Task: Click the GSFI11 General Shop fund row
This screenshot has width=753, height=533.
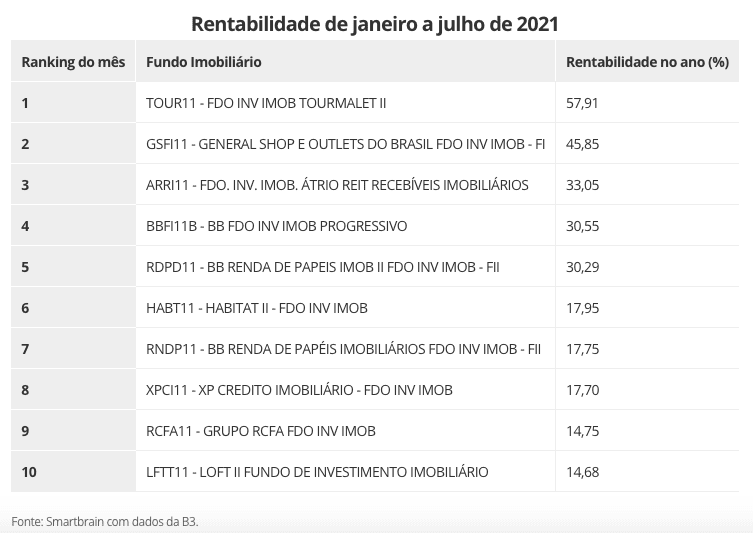Action: pos(345,144)
